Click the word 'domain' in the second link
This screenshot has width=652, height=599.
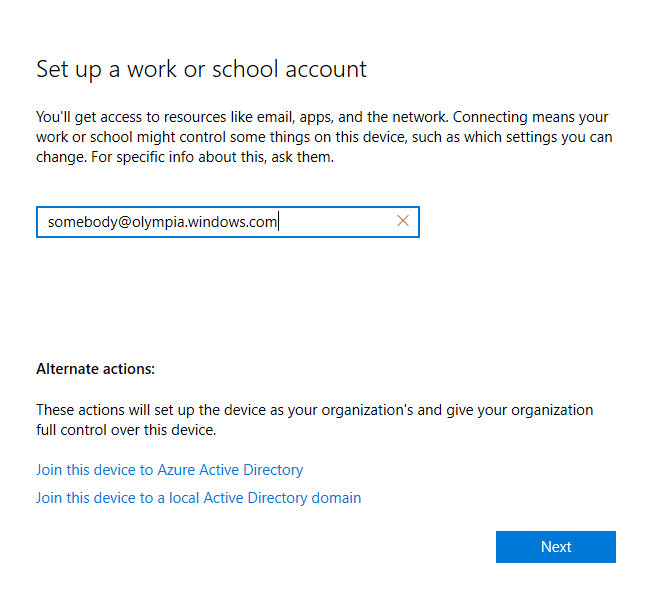[337, 497]
